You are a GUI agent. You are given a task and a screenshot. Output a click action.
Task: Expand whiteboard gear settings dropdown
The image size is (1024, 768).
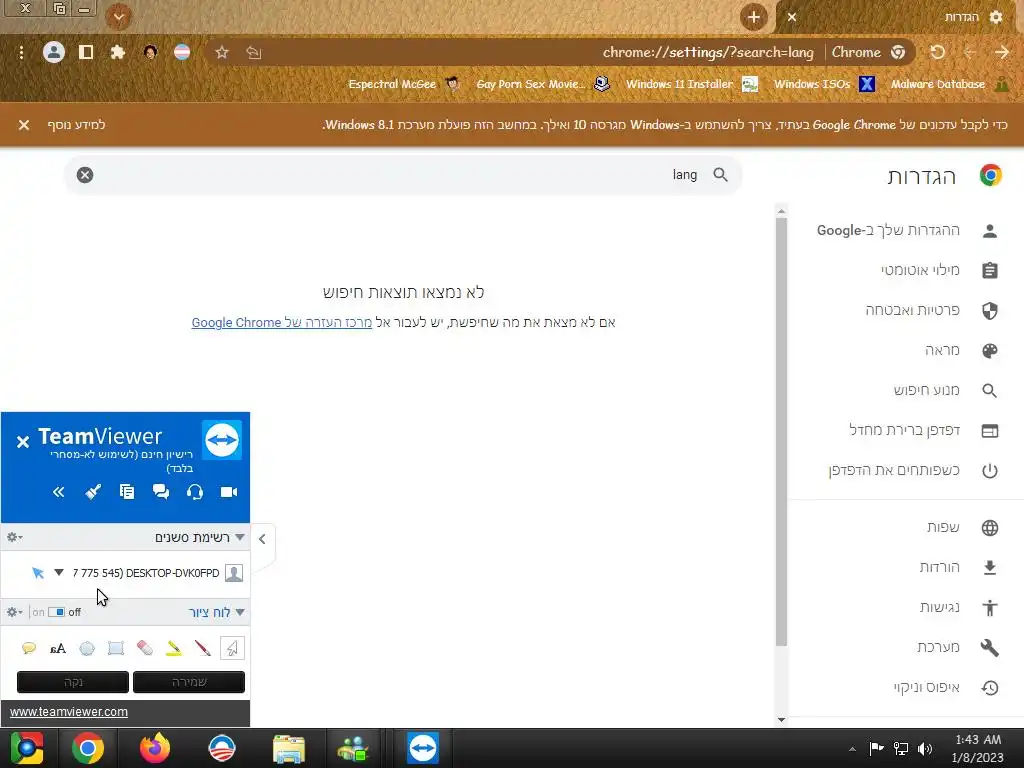(x=14, y=612)
